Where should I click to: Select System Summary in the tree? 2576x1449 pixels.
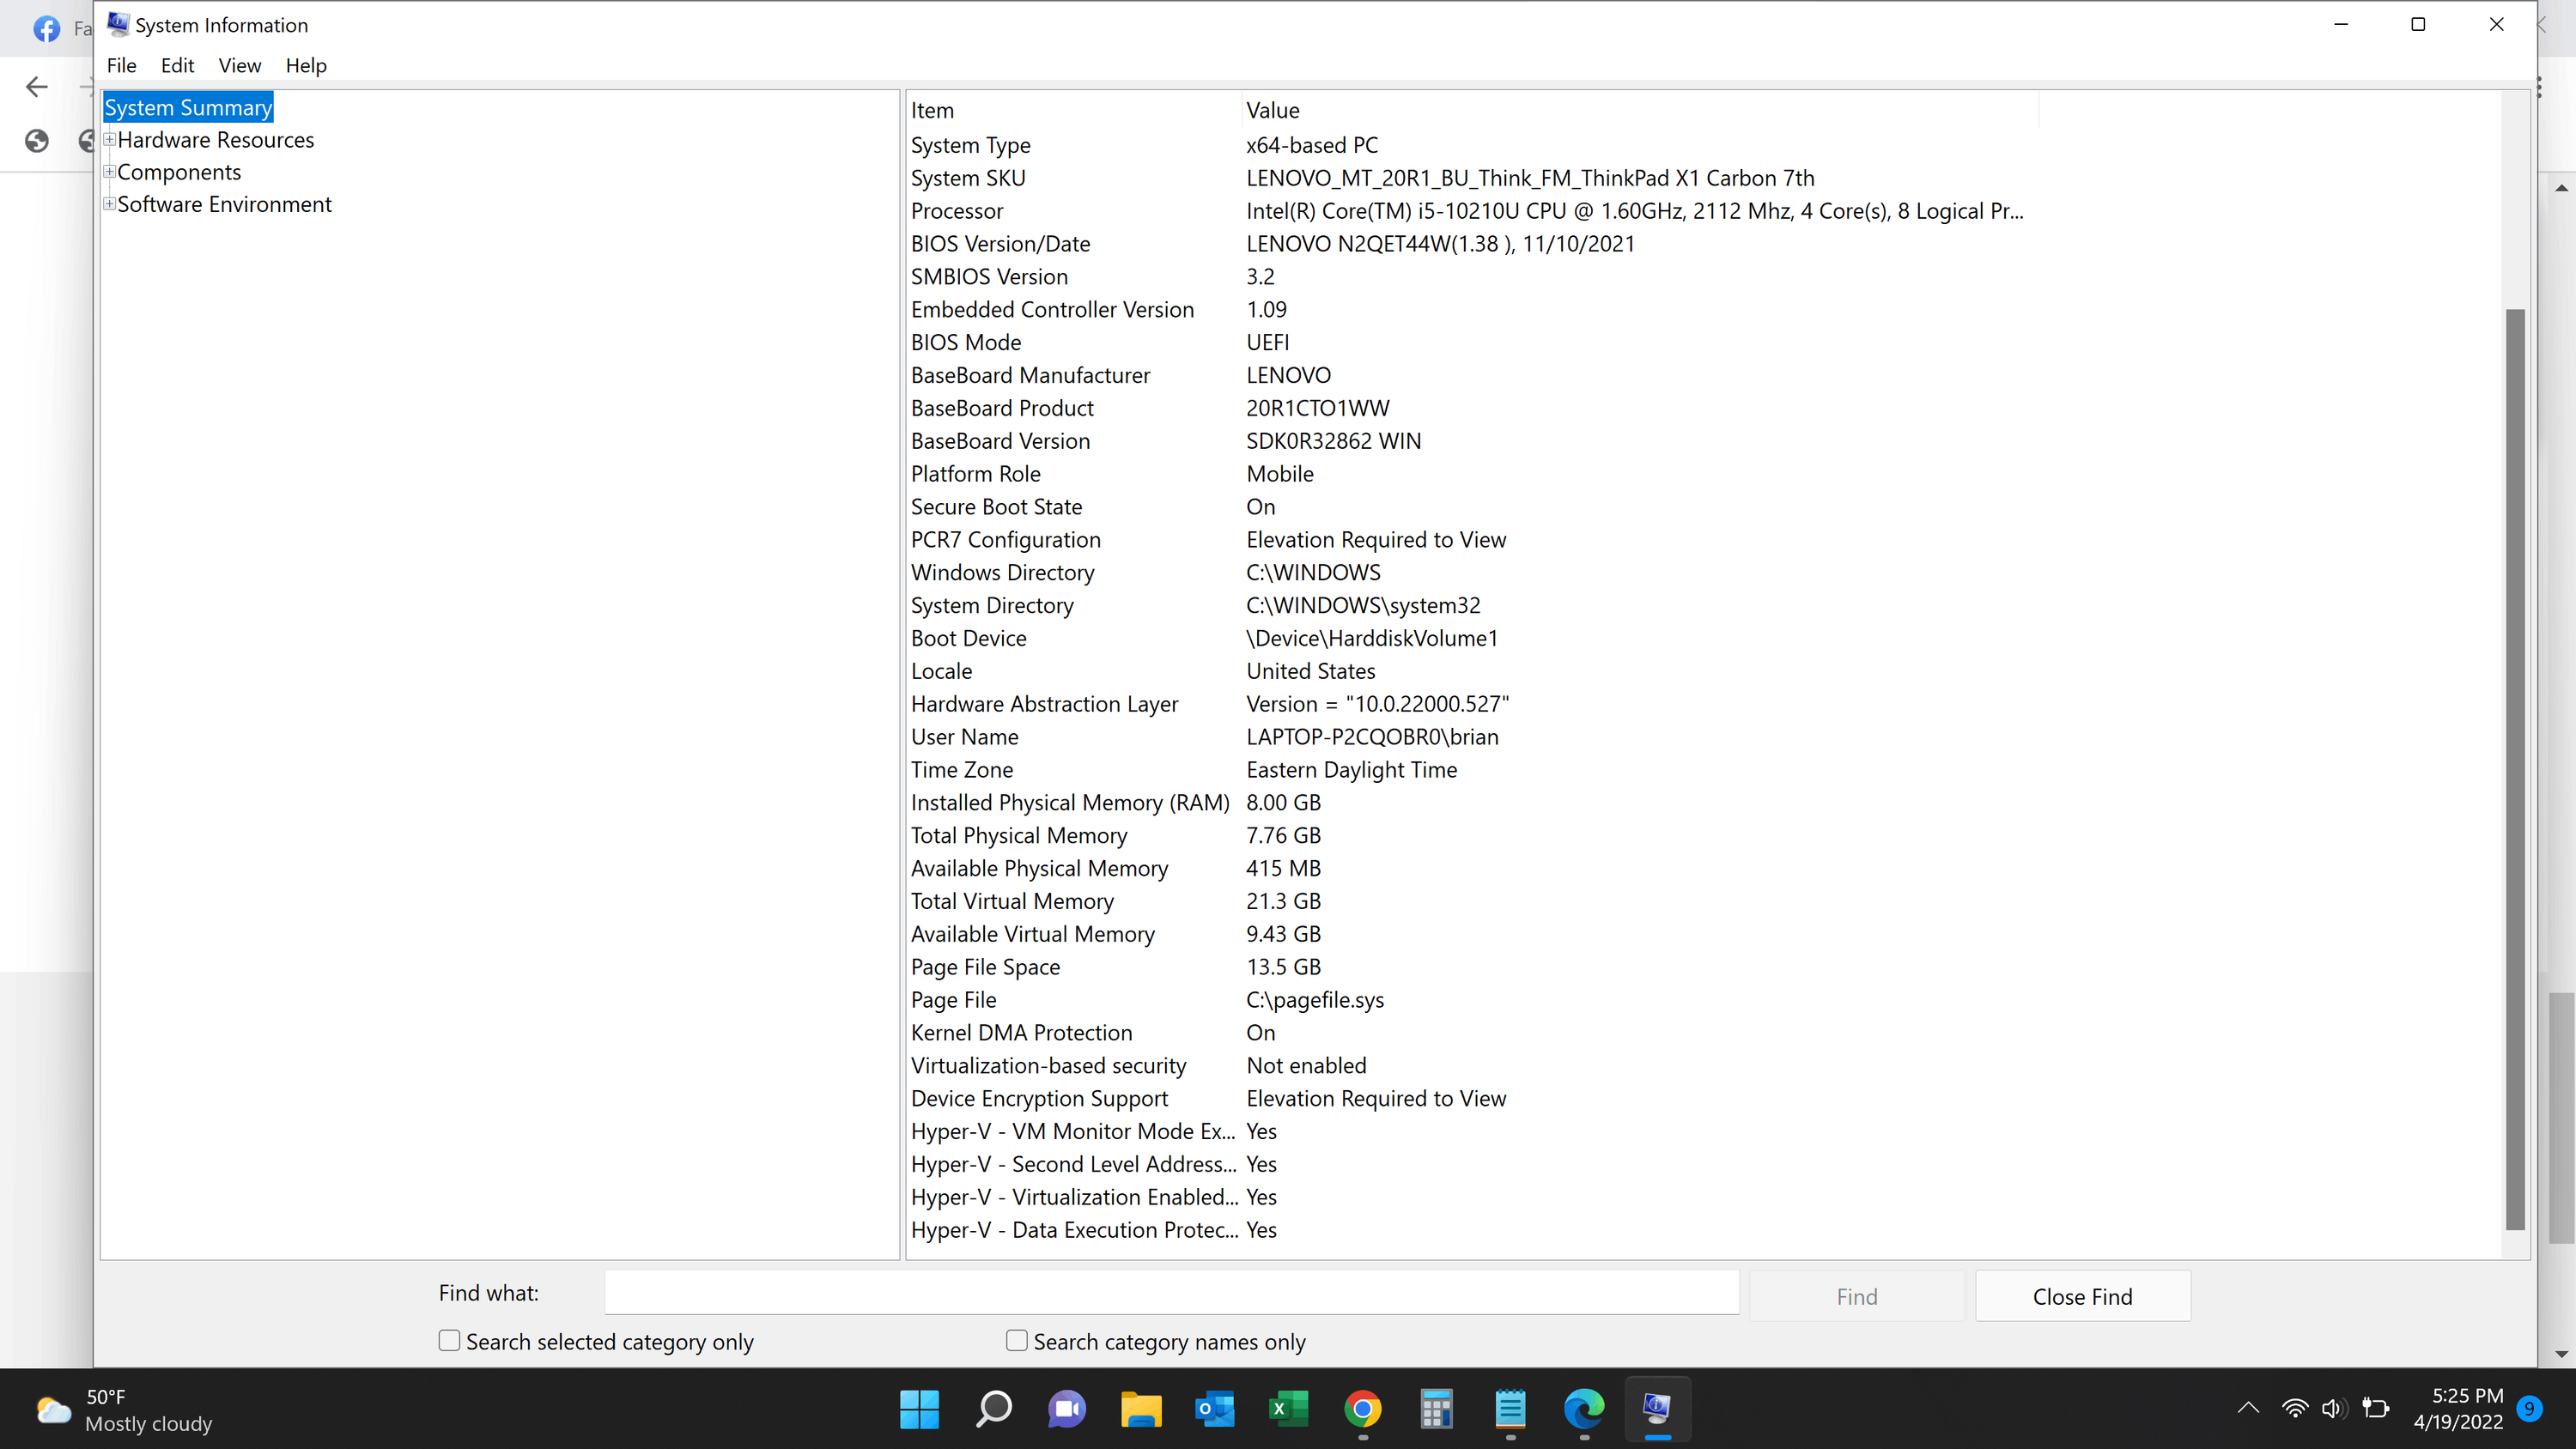[188, 108]
